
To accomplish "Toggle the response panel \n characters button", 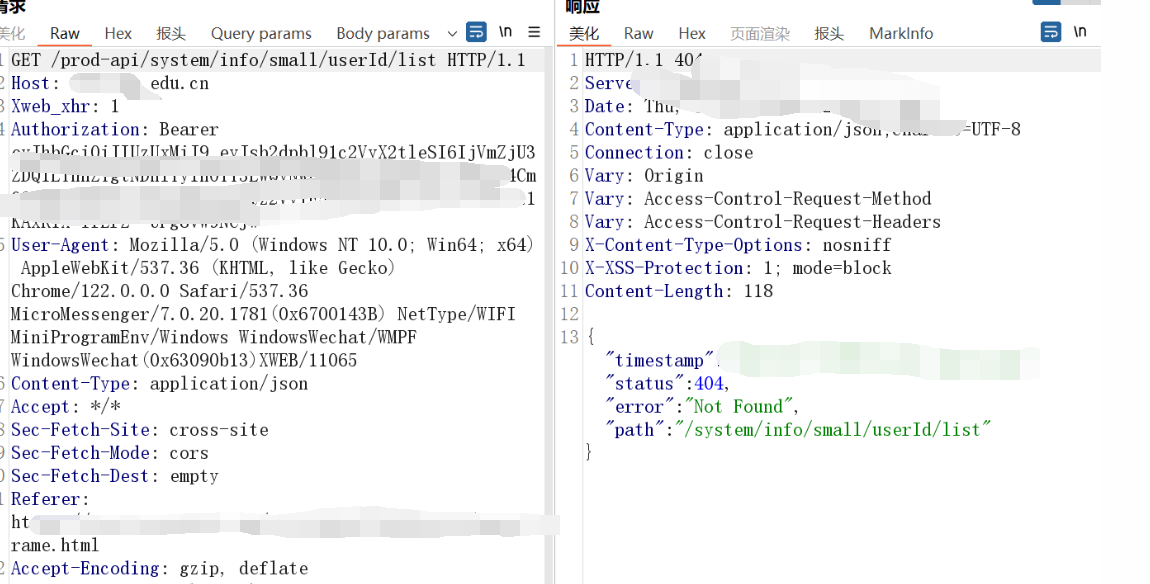I will coord(1080,32).
